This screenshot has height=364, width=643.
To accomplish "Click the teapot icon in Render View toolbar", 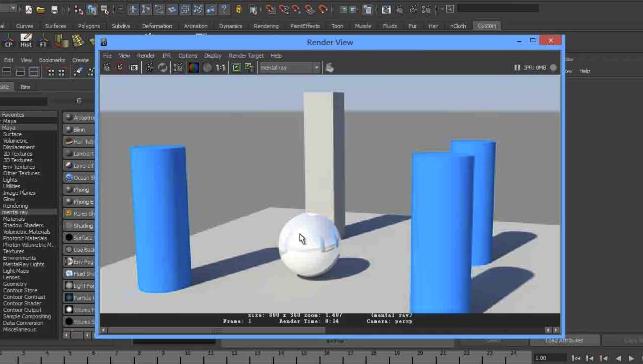I will 329,68.
